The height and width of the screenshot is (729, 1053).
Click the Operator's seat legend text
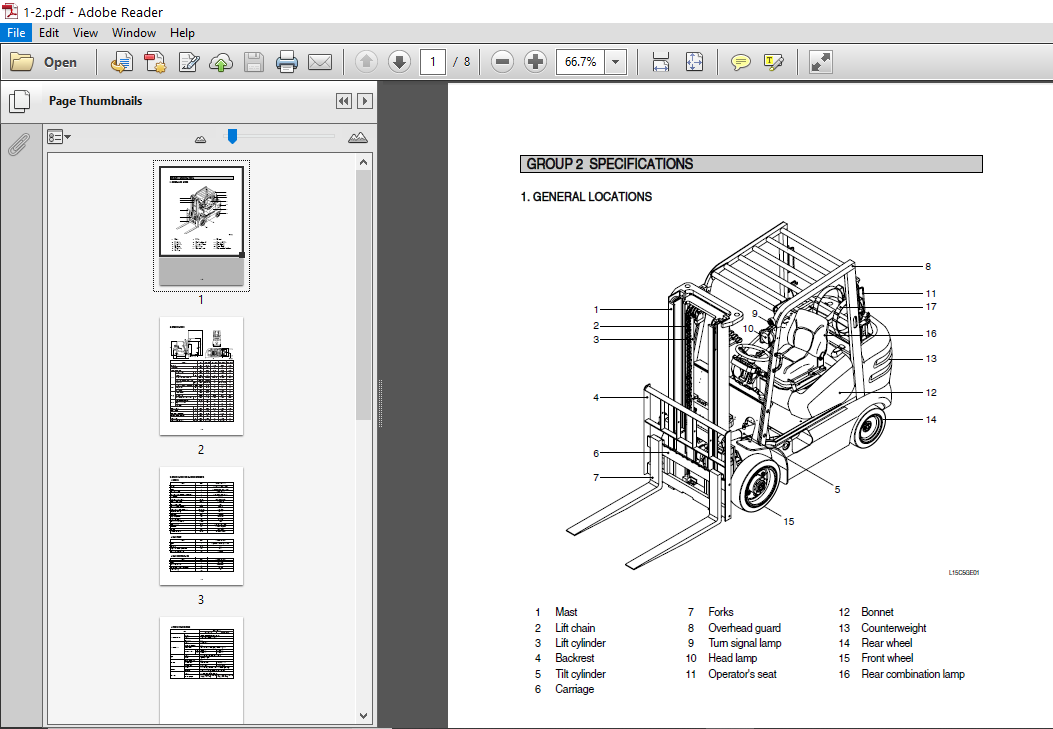click(x=742, y=674)
